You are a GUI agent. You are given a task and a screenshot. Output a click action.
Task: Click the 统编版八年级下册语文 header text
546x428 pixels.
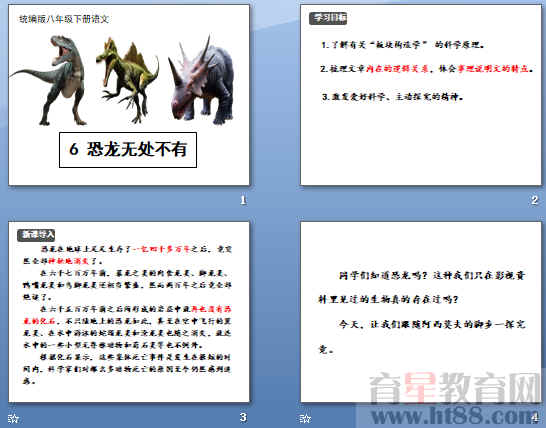(x=64, y=19)
